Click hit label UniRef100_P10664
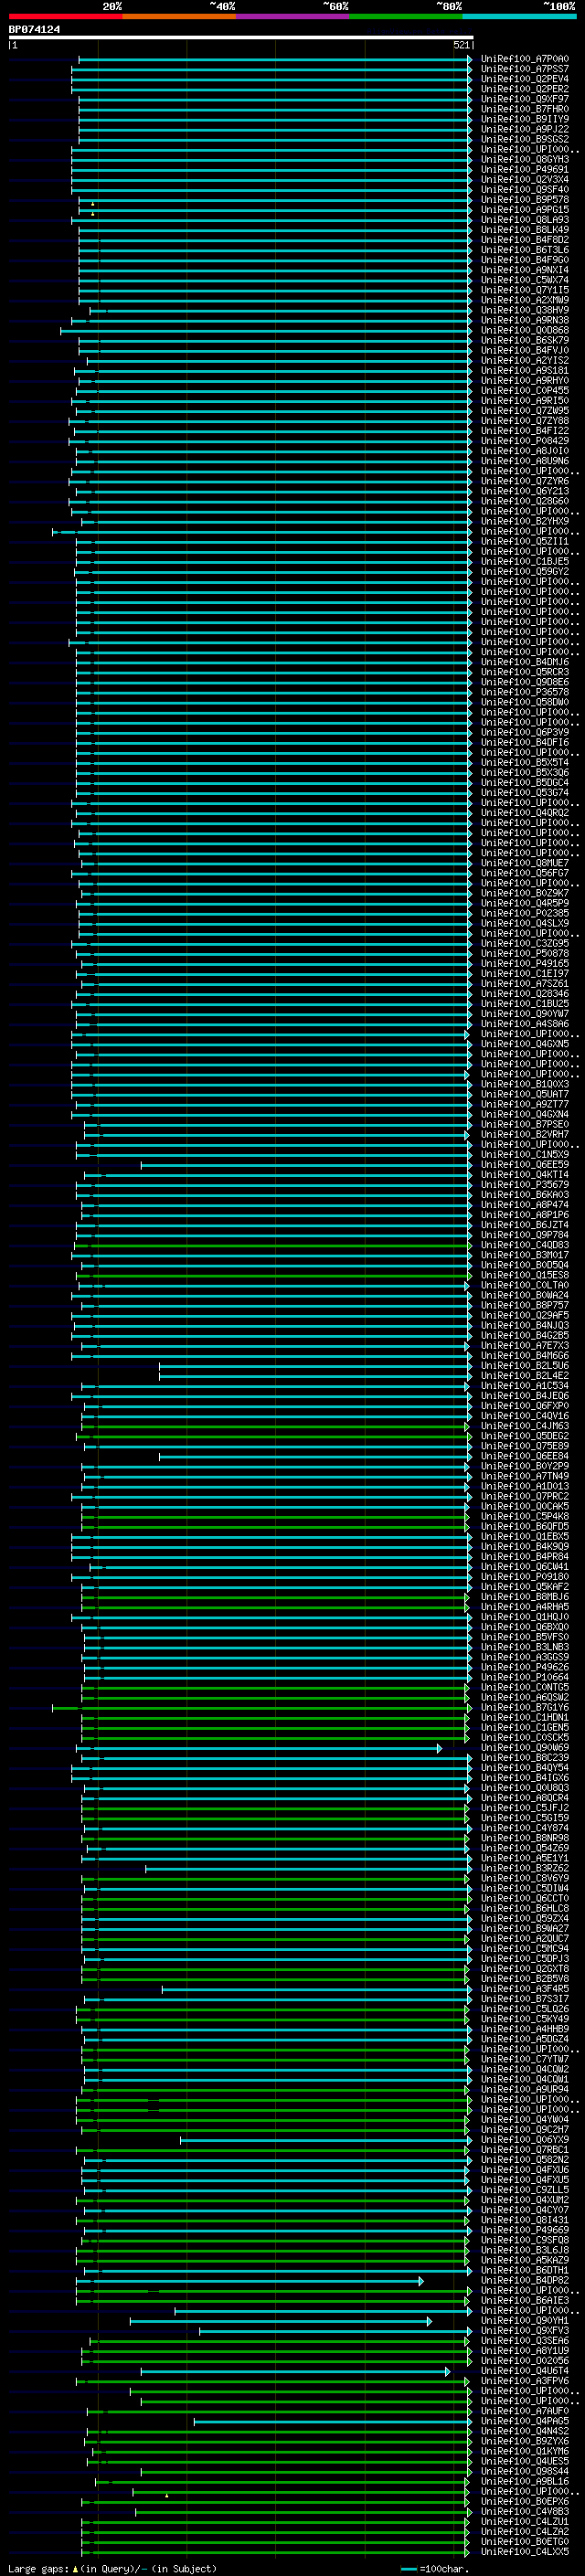This screenshot has width=585, height=2576. pyautogui.click(x=524, y=1677)
